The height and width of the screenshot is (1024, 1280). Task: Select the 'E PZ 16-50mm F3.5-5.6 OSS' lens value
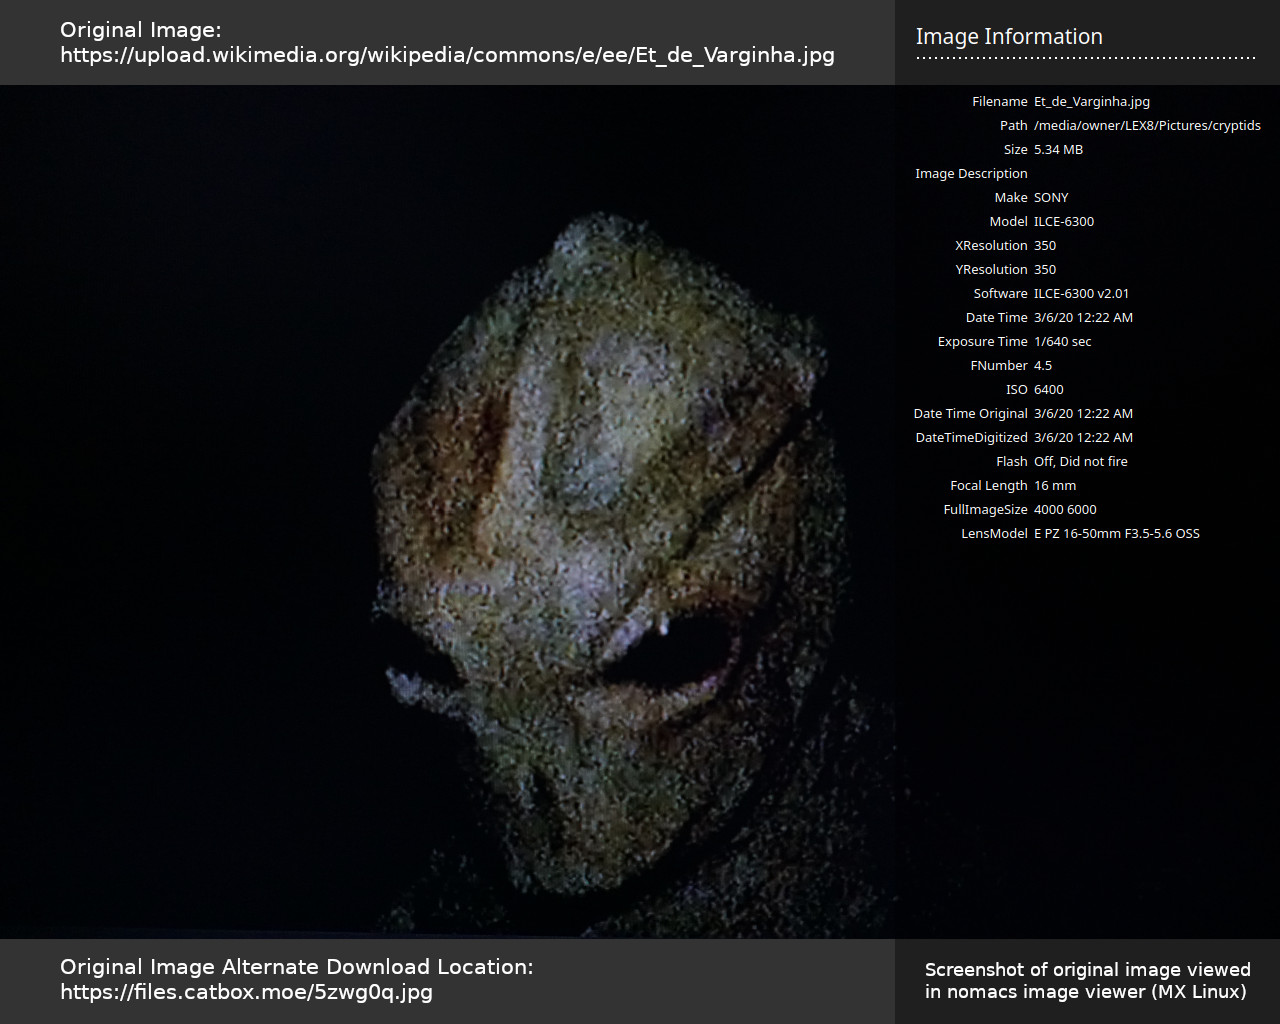(1117, 534)
